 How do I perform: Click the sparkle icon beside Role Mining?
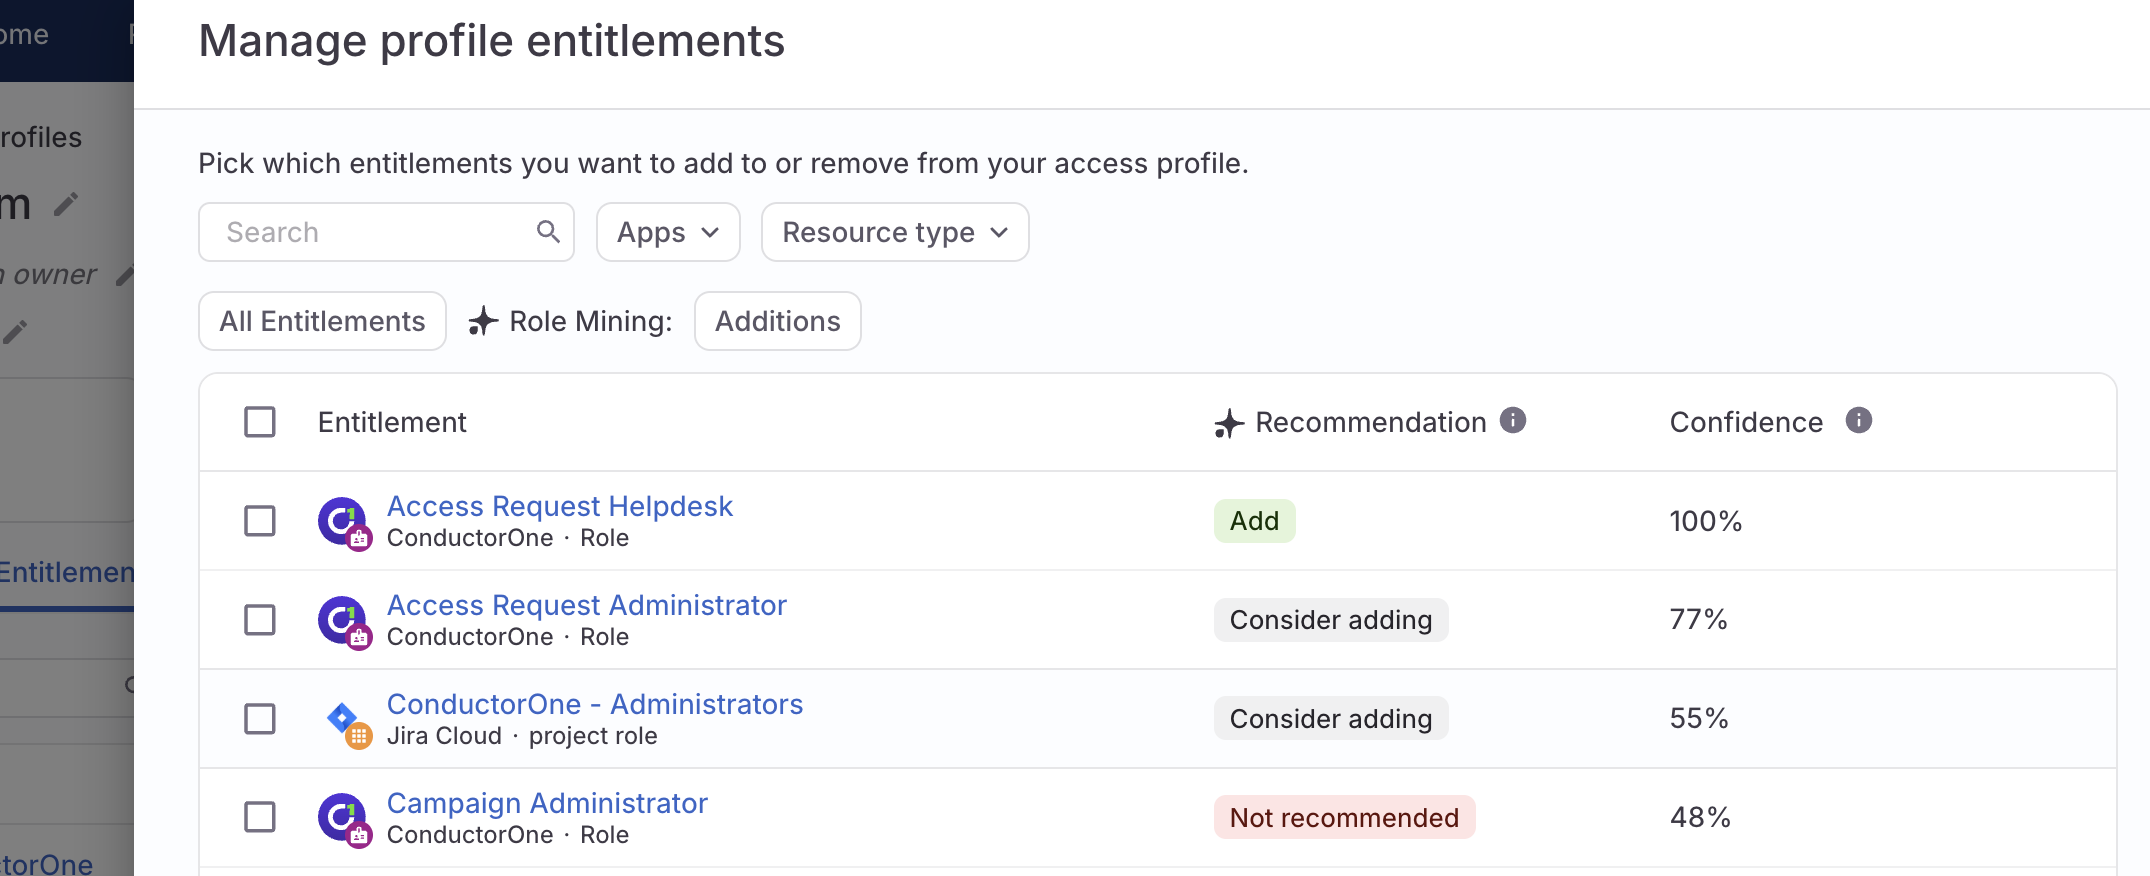click(x=482, y=321)
